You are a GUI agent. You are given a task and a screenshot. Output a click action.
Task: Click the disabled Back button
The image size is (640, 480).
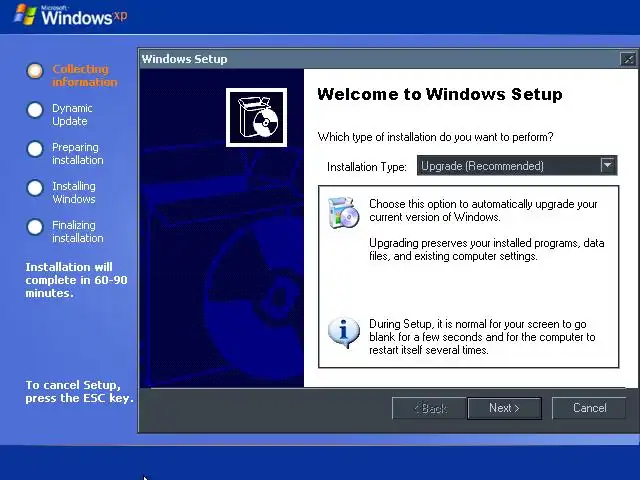pos(429,408)
